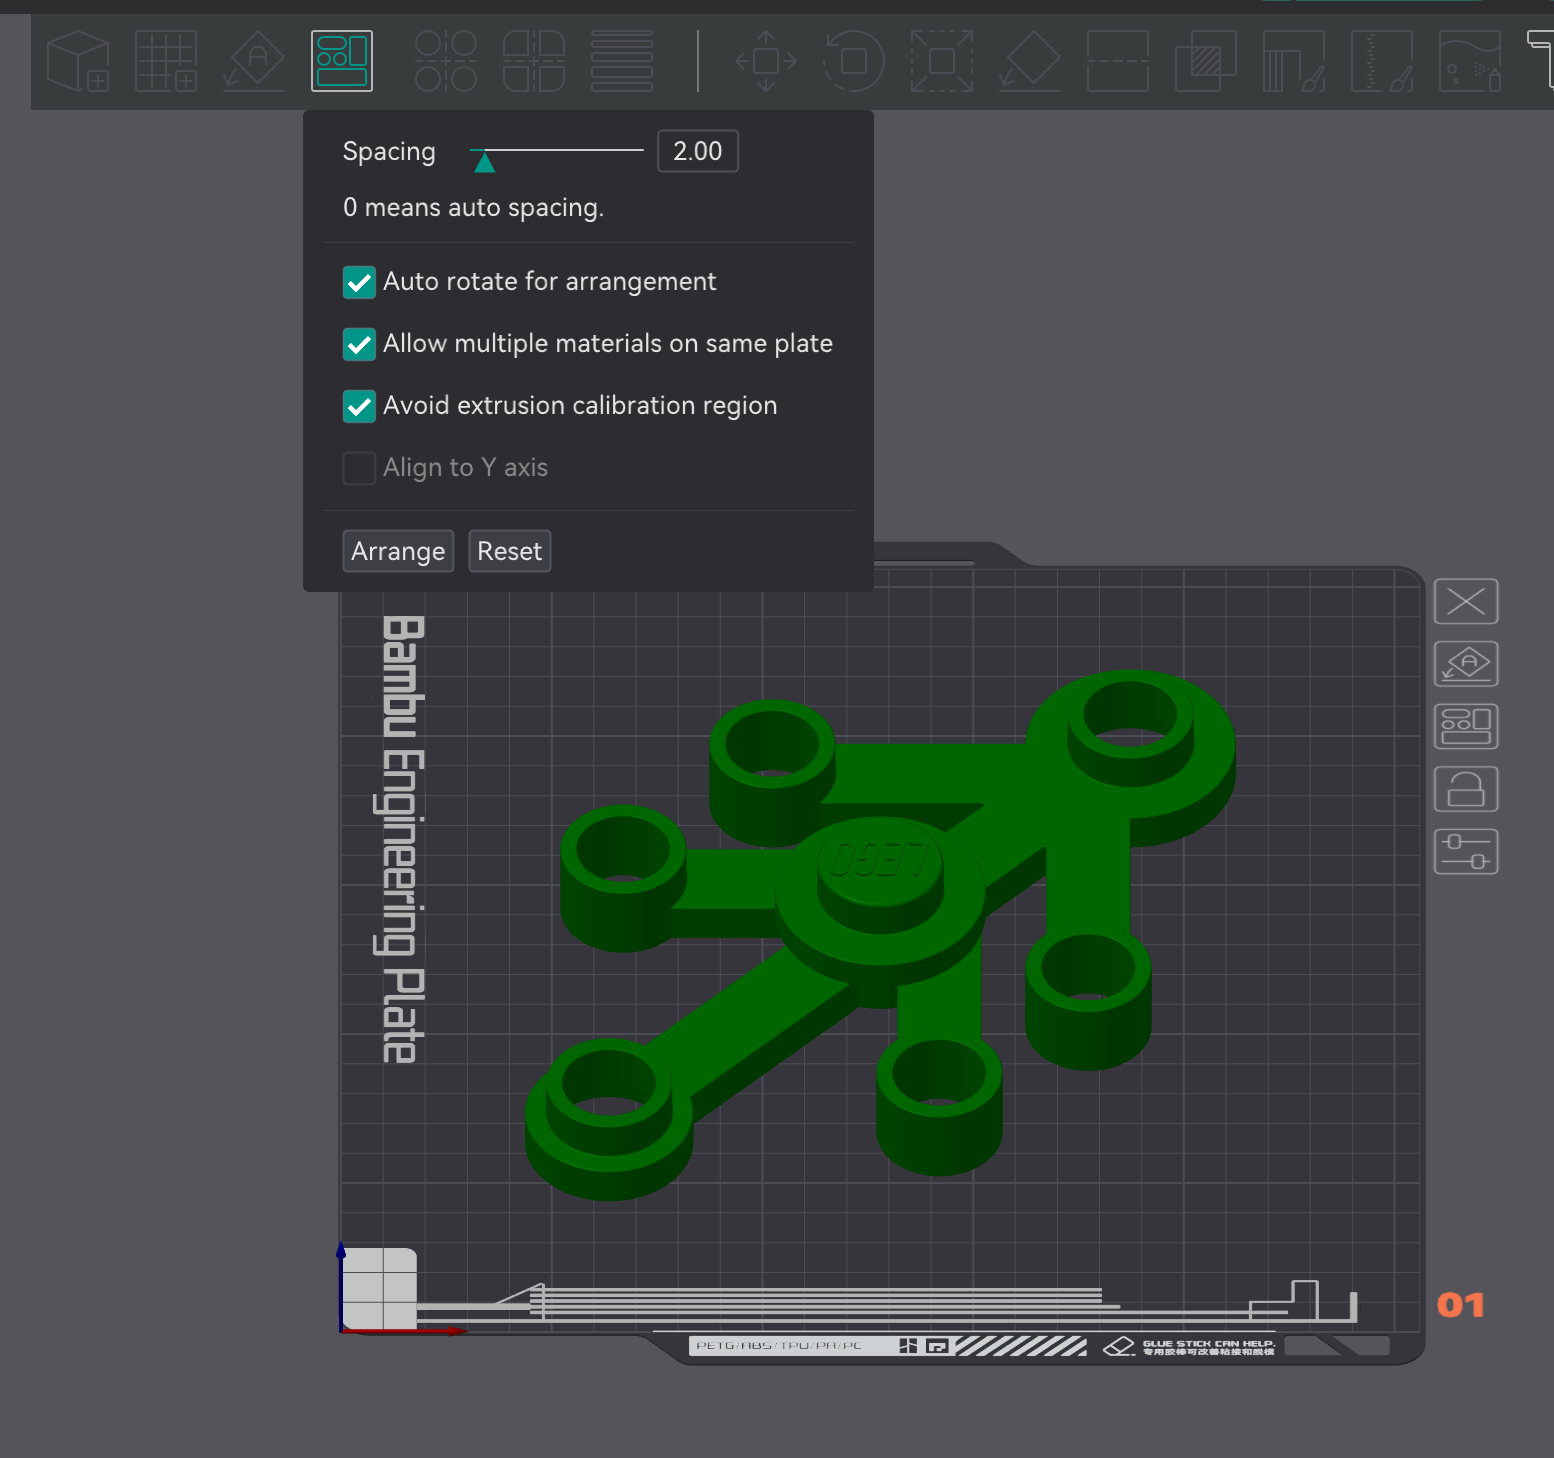
Task: Select the Split to parts tool
Action: [533, 61]
